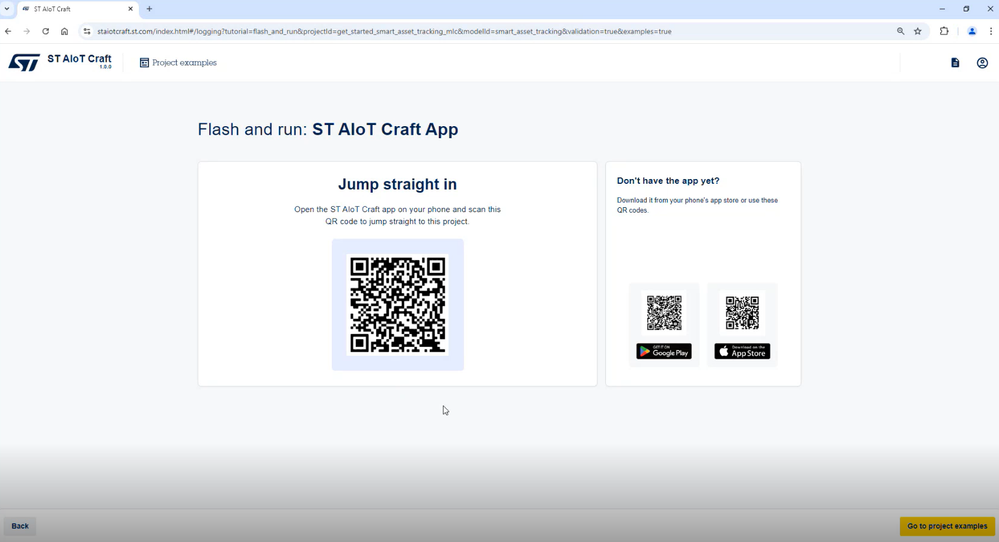Click Go to project examples button
The height and width of the screenshot is (542, 999).
click(x=947, y=526)
